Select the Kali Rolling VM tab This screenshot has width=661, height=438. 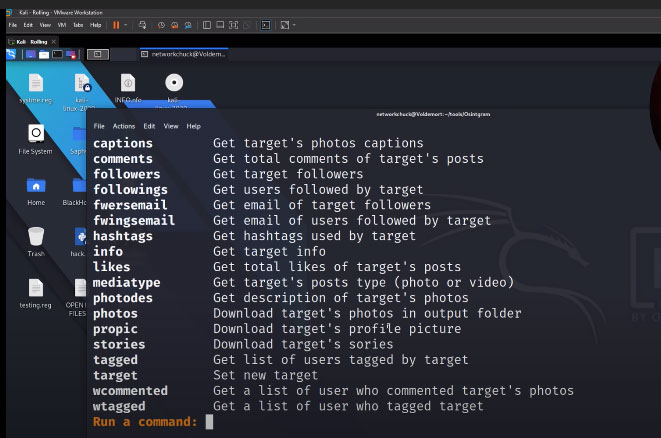(x=32, y=42)
